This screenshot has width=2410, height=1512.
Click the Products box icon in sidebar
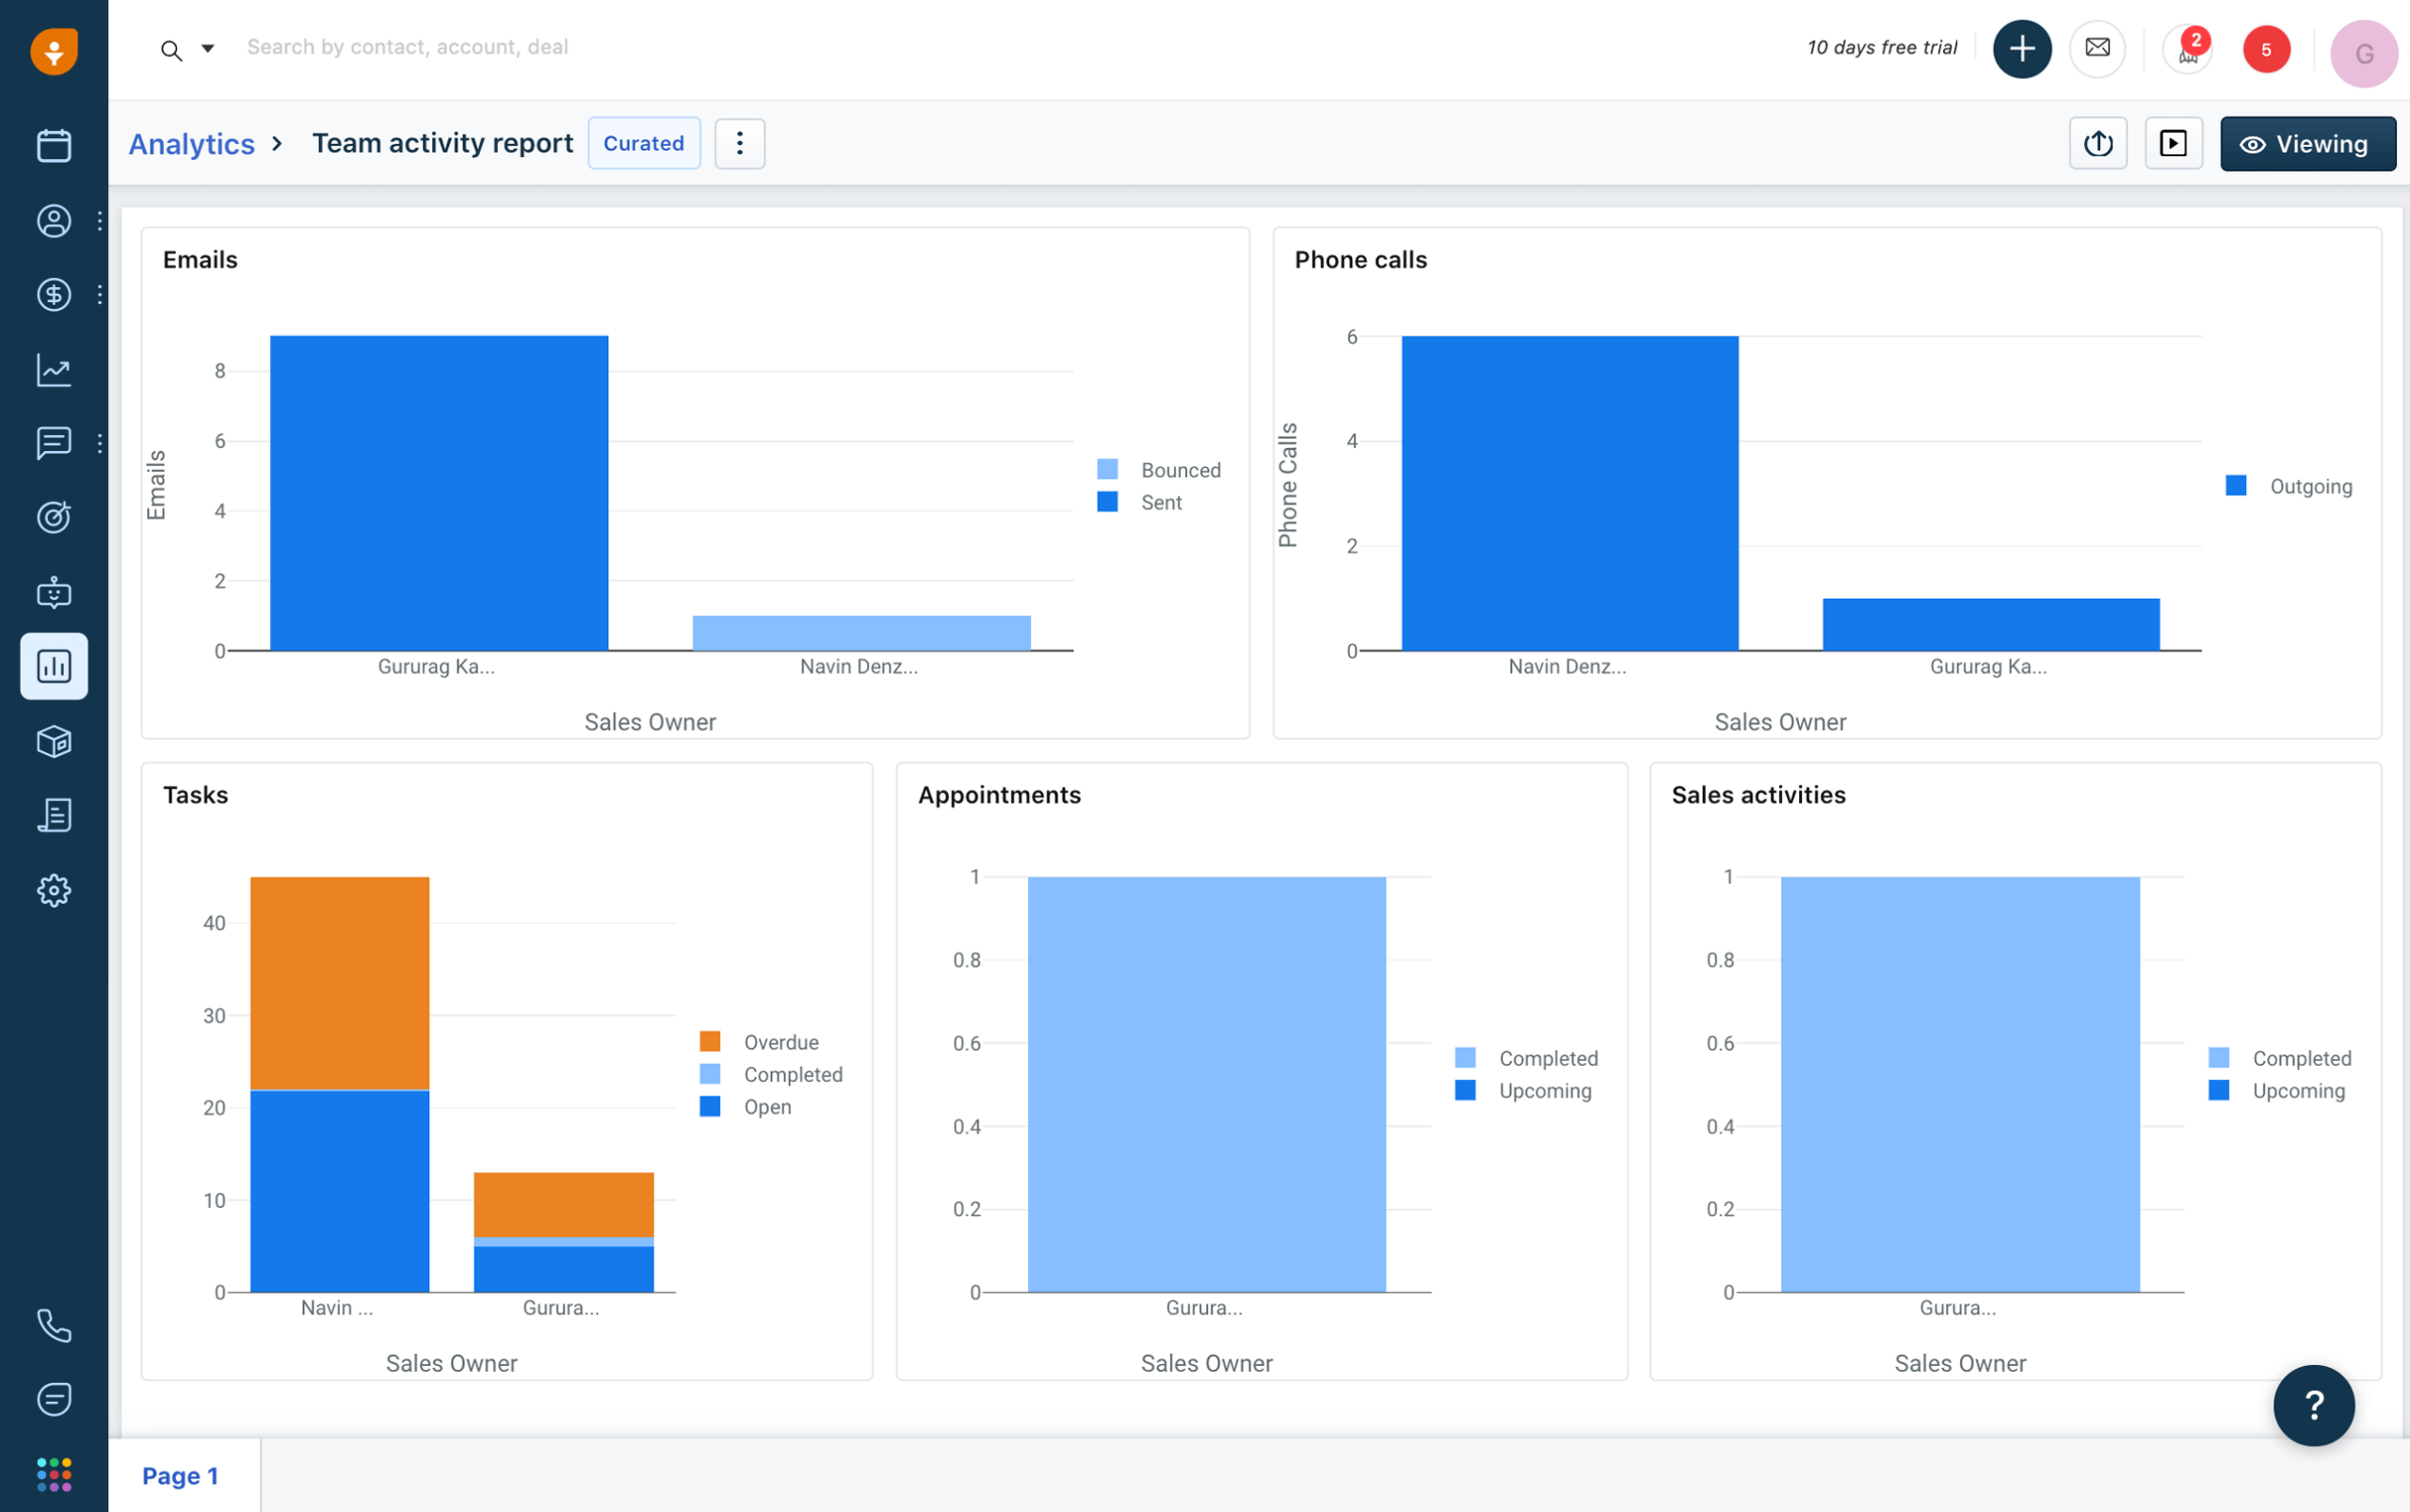point(52,740)
